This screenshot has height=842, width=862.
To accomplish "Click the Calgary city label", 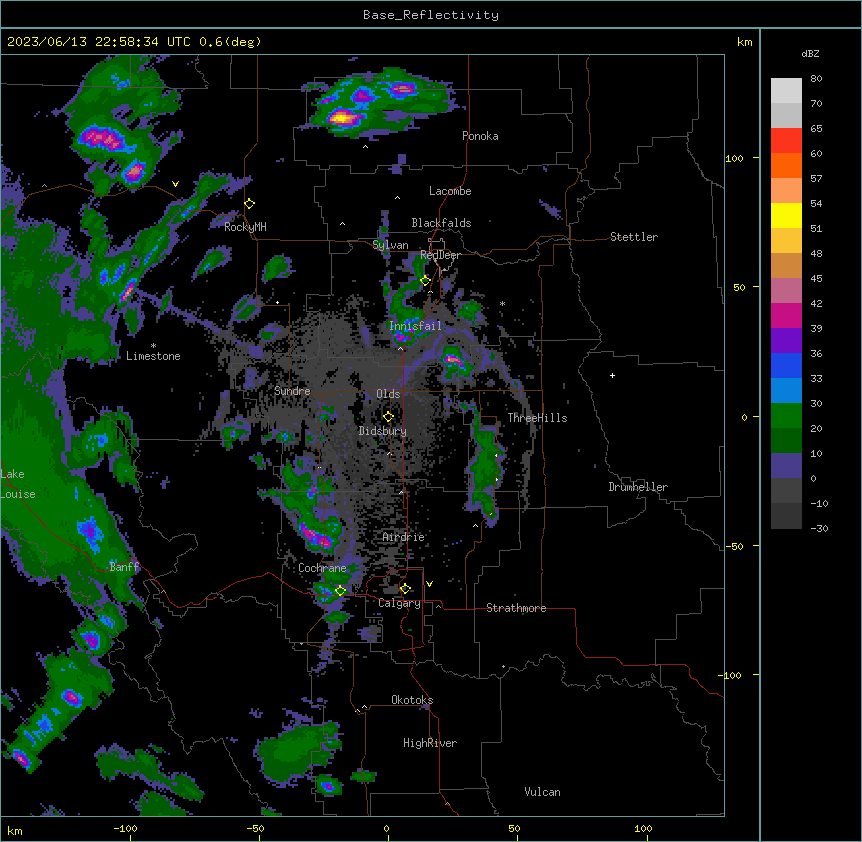I will coord(399,603).
